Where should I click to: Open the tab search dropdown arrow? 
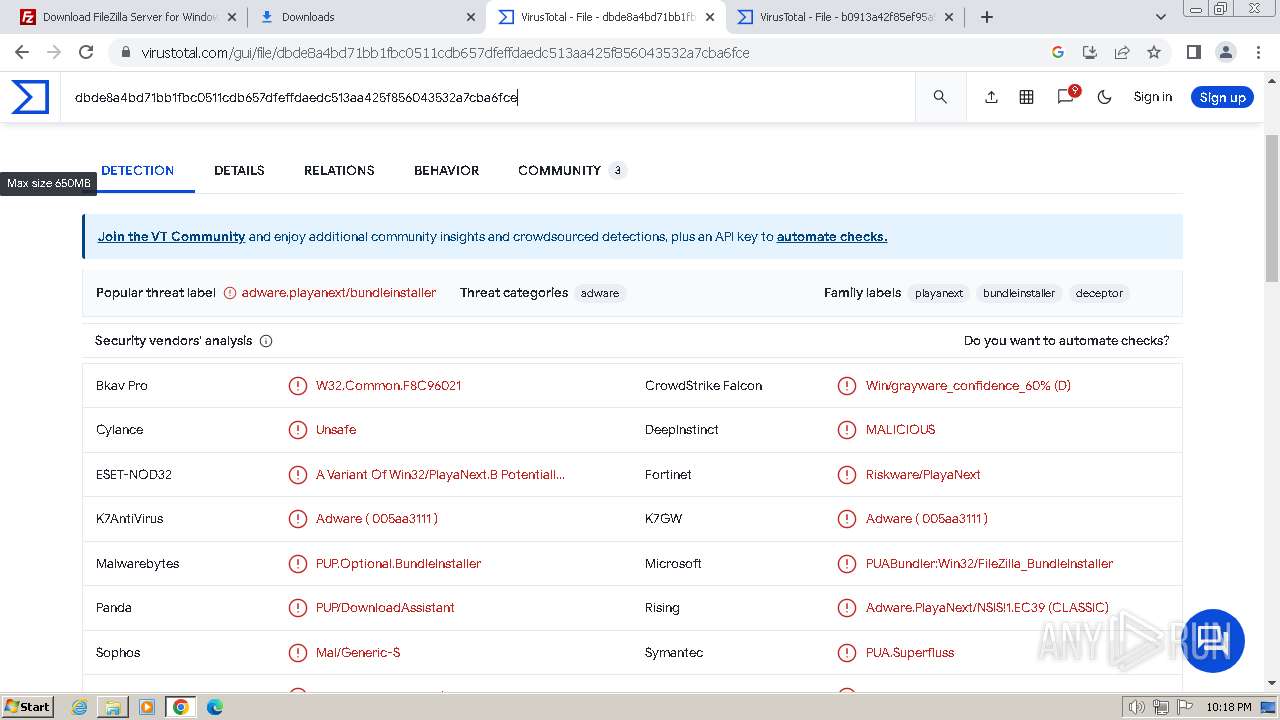coord(1160,17)
